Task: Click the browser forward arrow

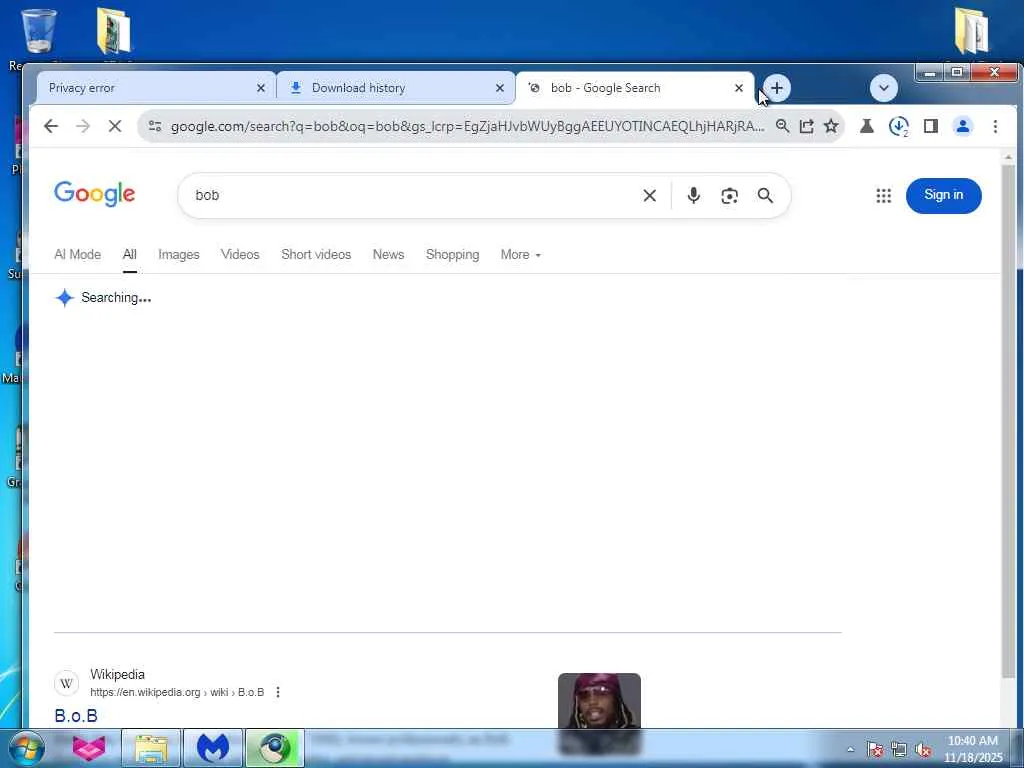Action: pyautogui.click(x=83, y=126)
